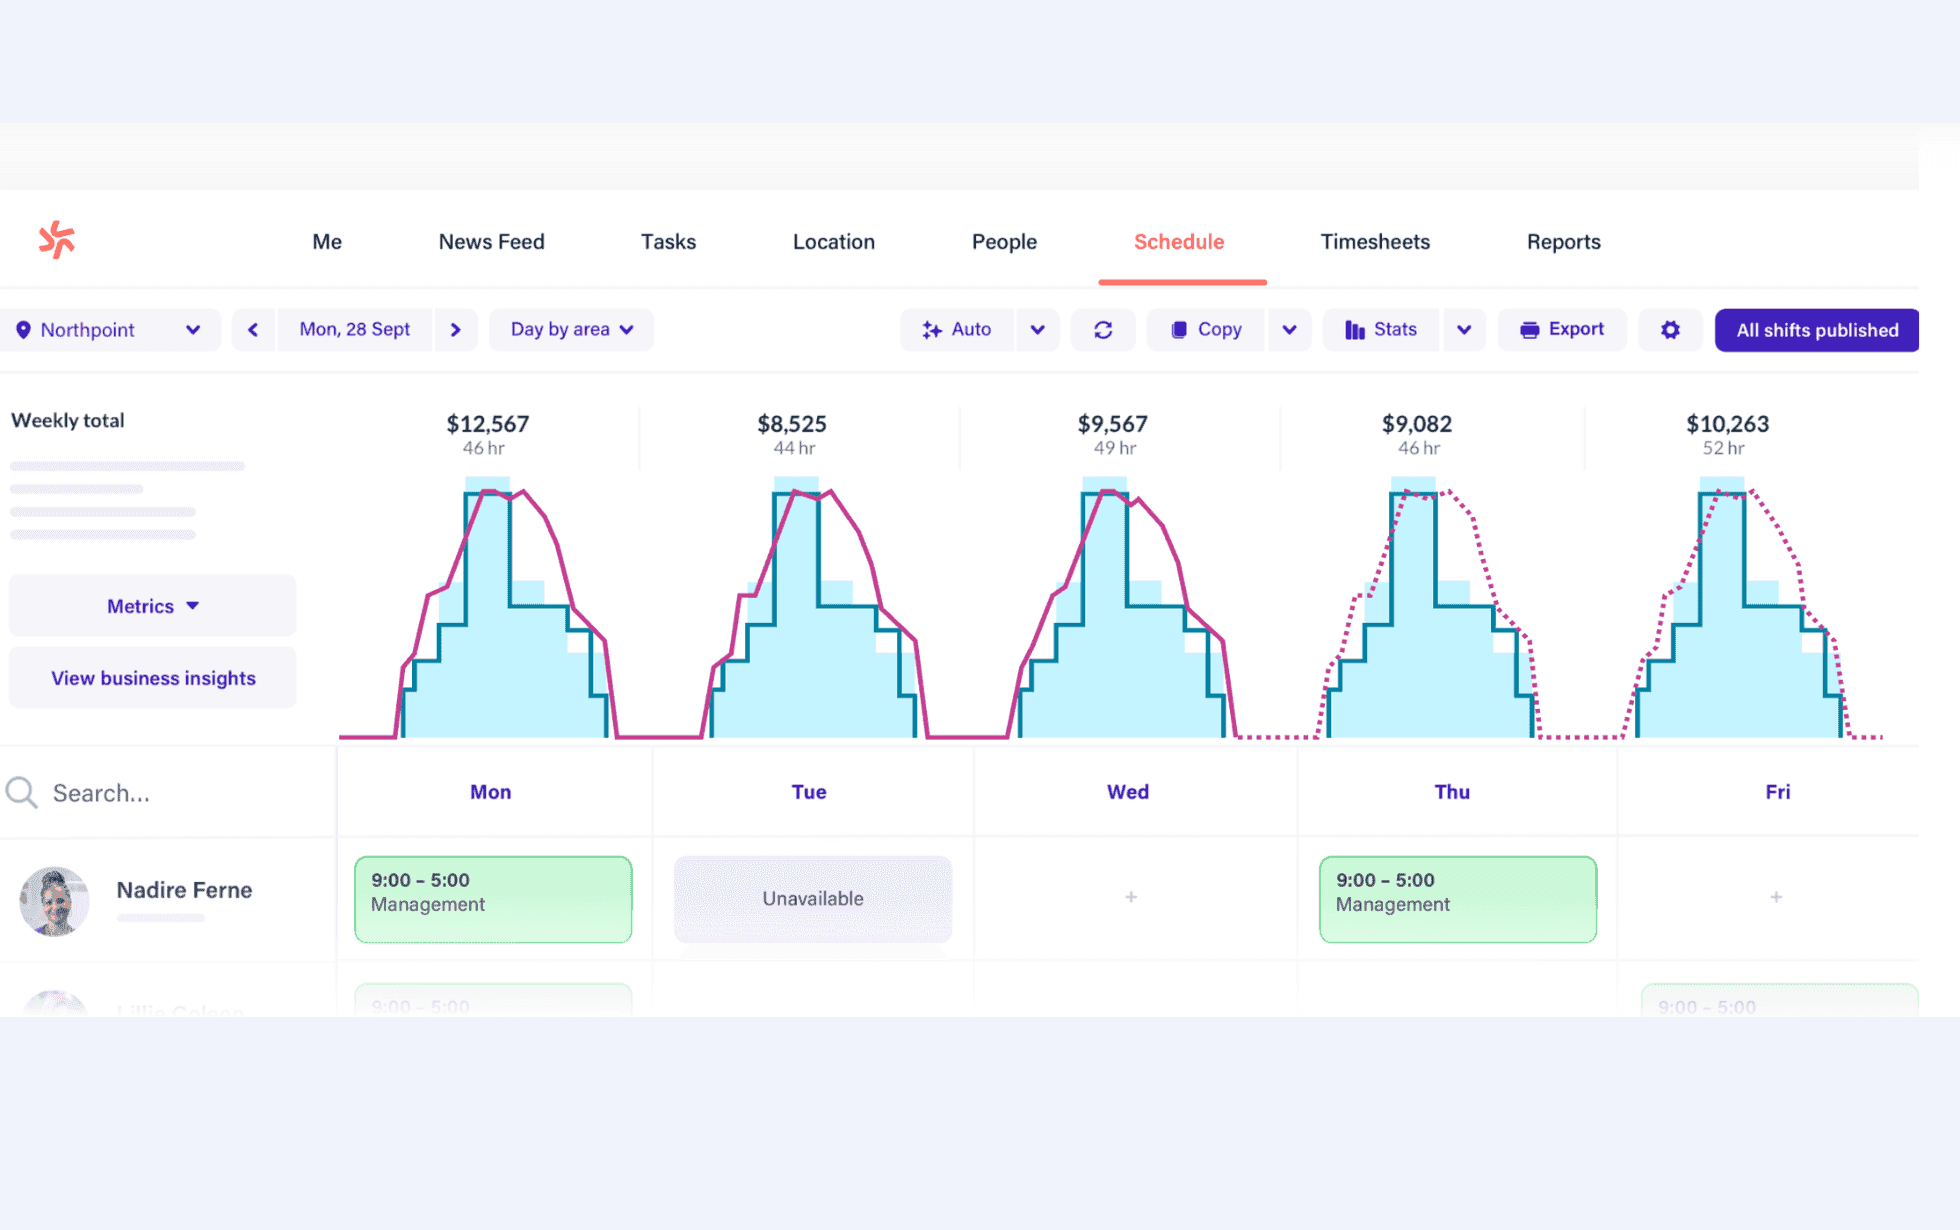Go to previous week arrow
The image size is (1960, 1230).
(253, 330)
